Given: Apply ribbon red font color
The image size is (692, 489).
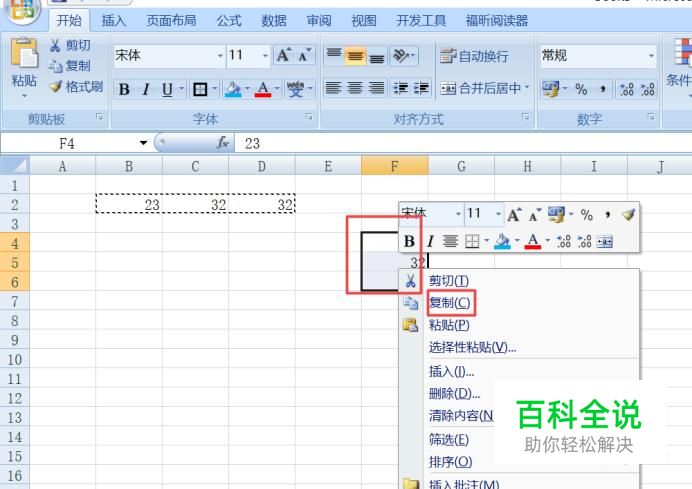Looking at the screenshot, I should 263,89.
